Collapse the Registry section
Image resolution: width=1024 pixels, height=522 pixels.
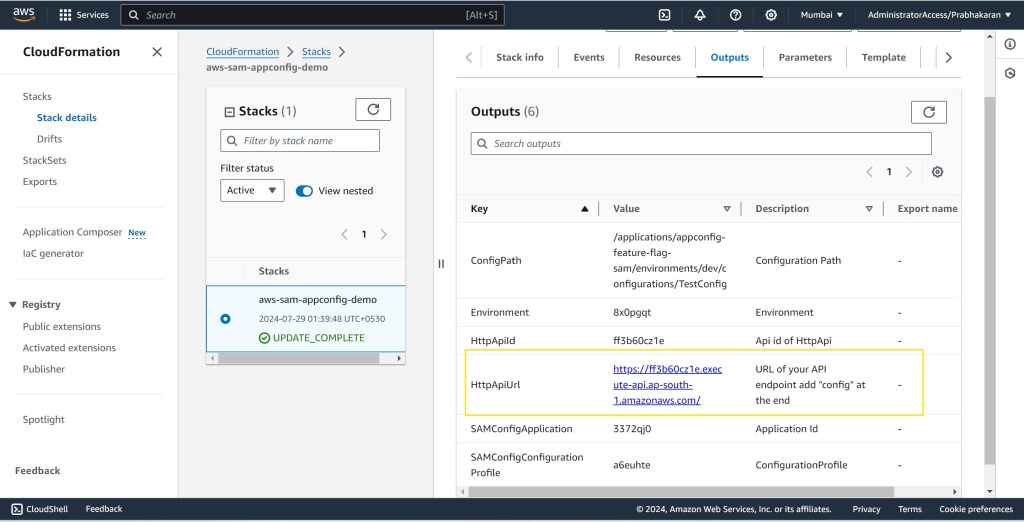[13, 305]
